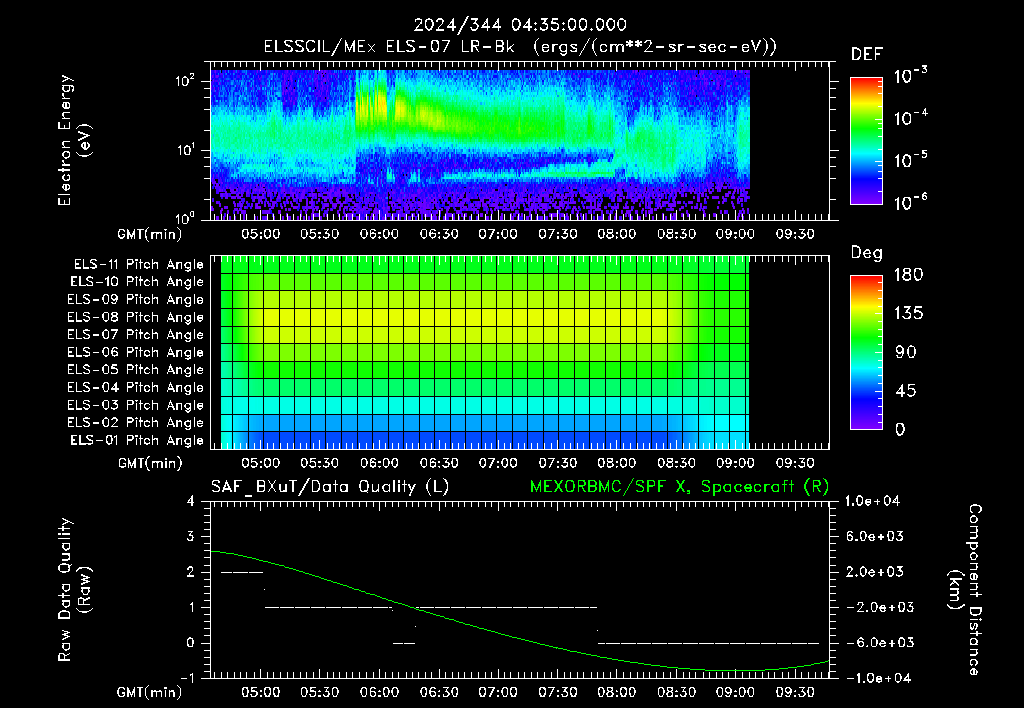Select the ELS-11 Pitch Angle row label
This screenshot has width=1024, height=708.
(x=138, y=265)
